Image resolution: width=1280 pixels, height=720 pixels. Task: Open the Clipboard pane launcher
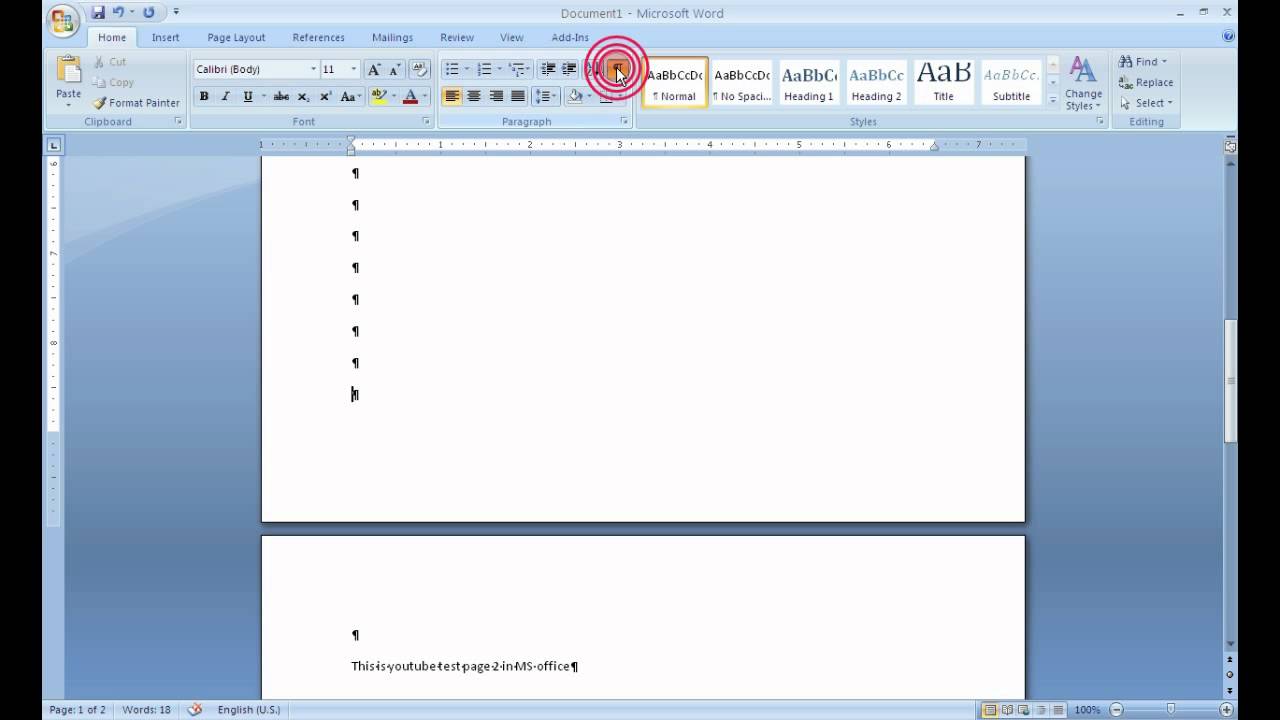(x=179, y=121)
